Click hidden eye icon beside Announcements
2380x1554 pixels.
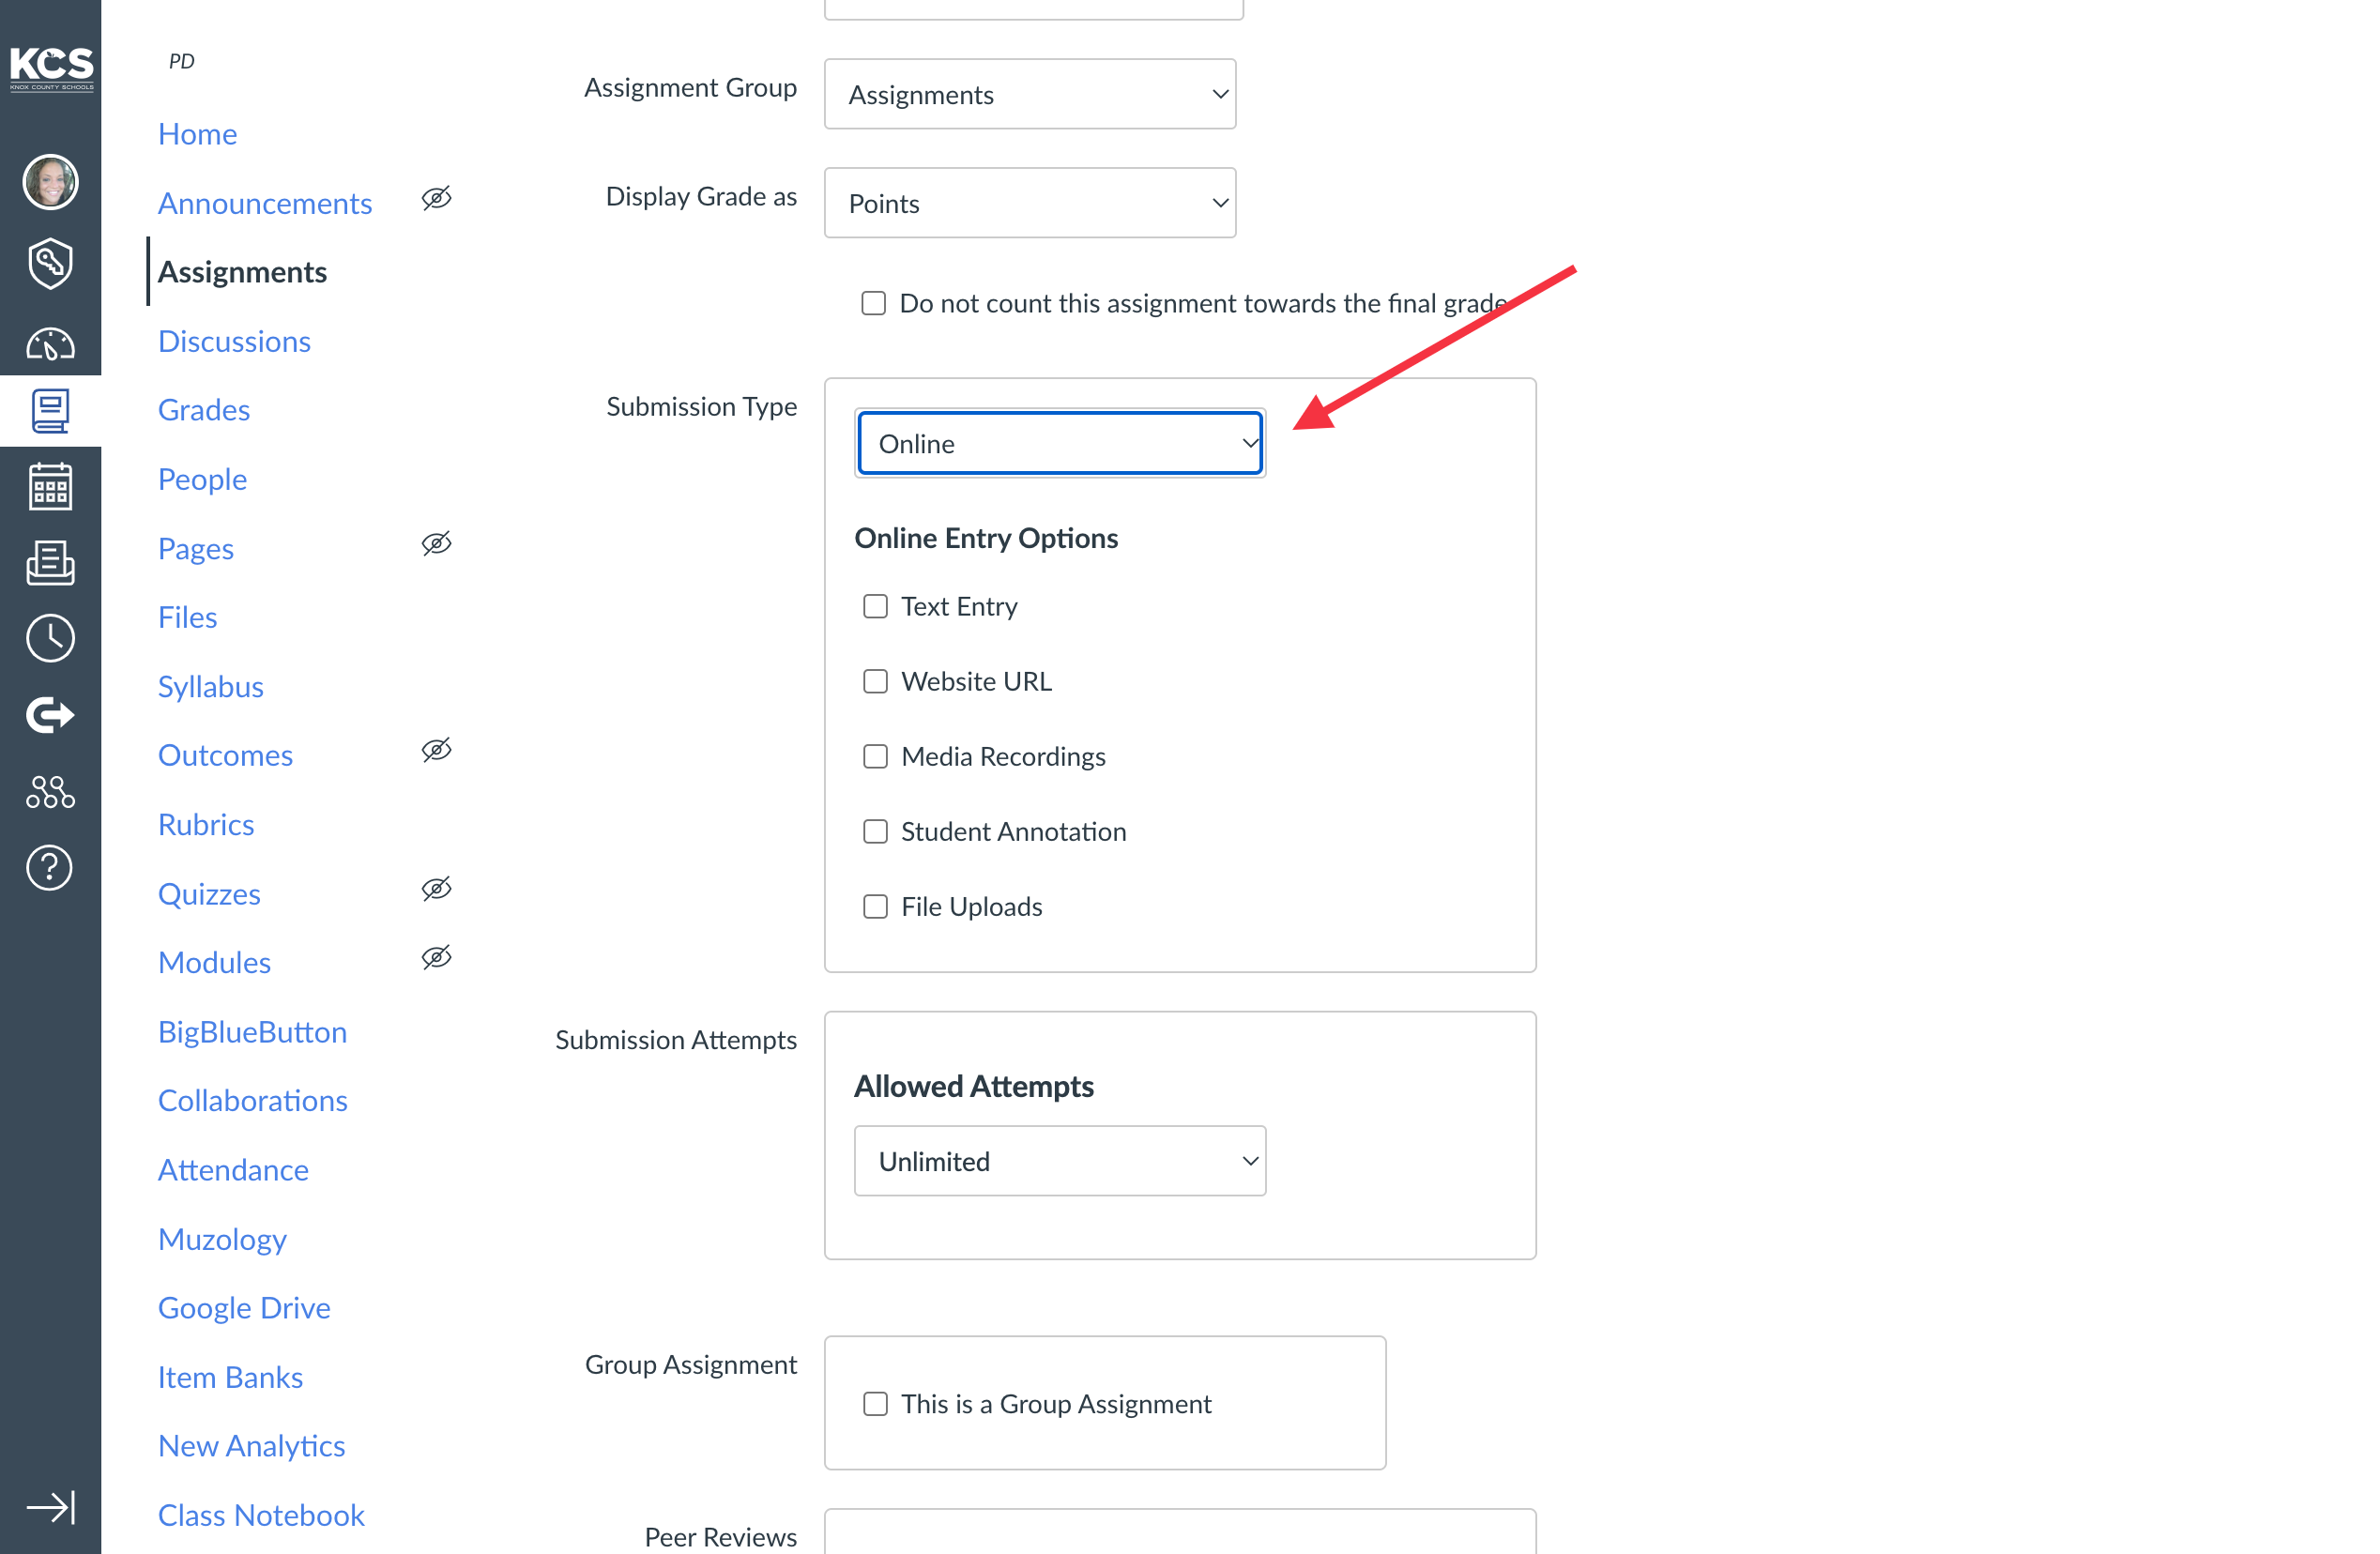(x=436, y=198)
